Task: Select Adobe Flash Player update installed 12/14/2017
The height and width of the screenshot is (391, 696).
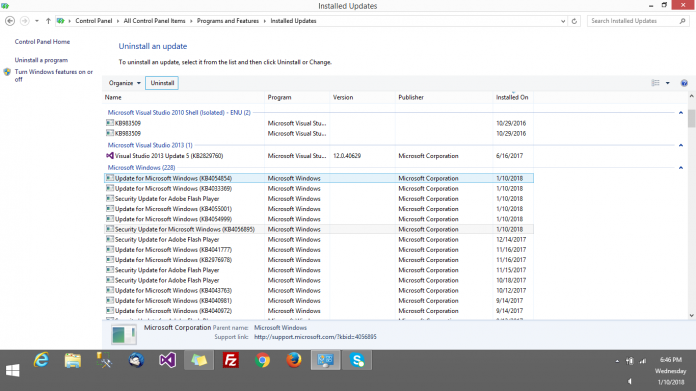Action: 319,239
